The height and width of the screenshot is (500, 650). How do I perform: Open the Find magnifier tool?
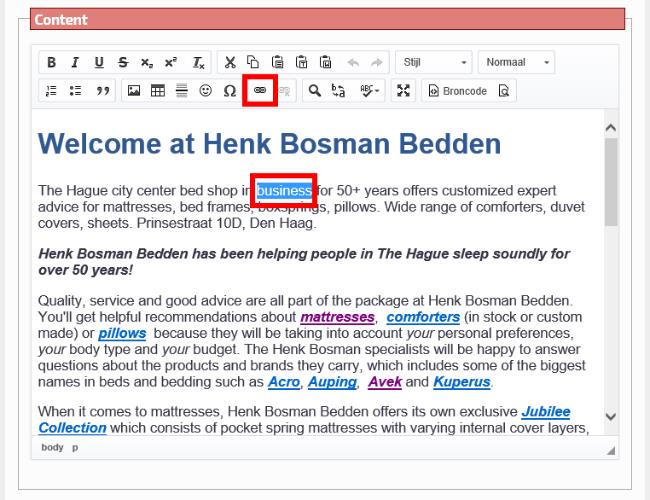pos(315,90)
